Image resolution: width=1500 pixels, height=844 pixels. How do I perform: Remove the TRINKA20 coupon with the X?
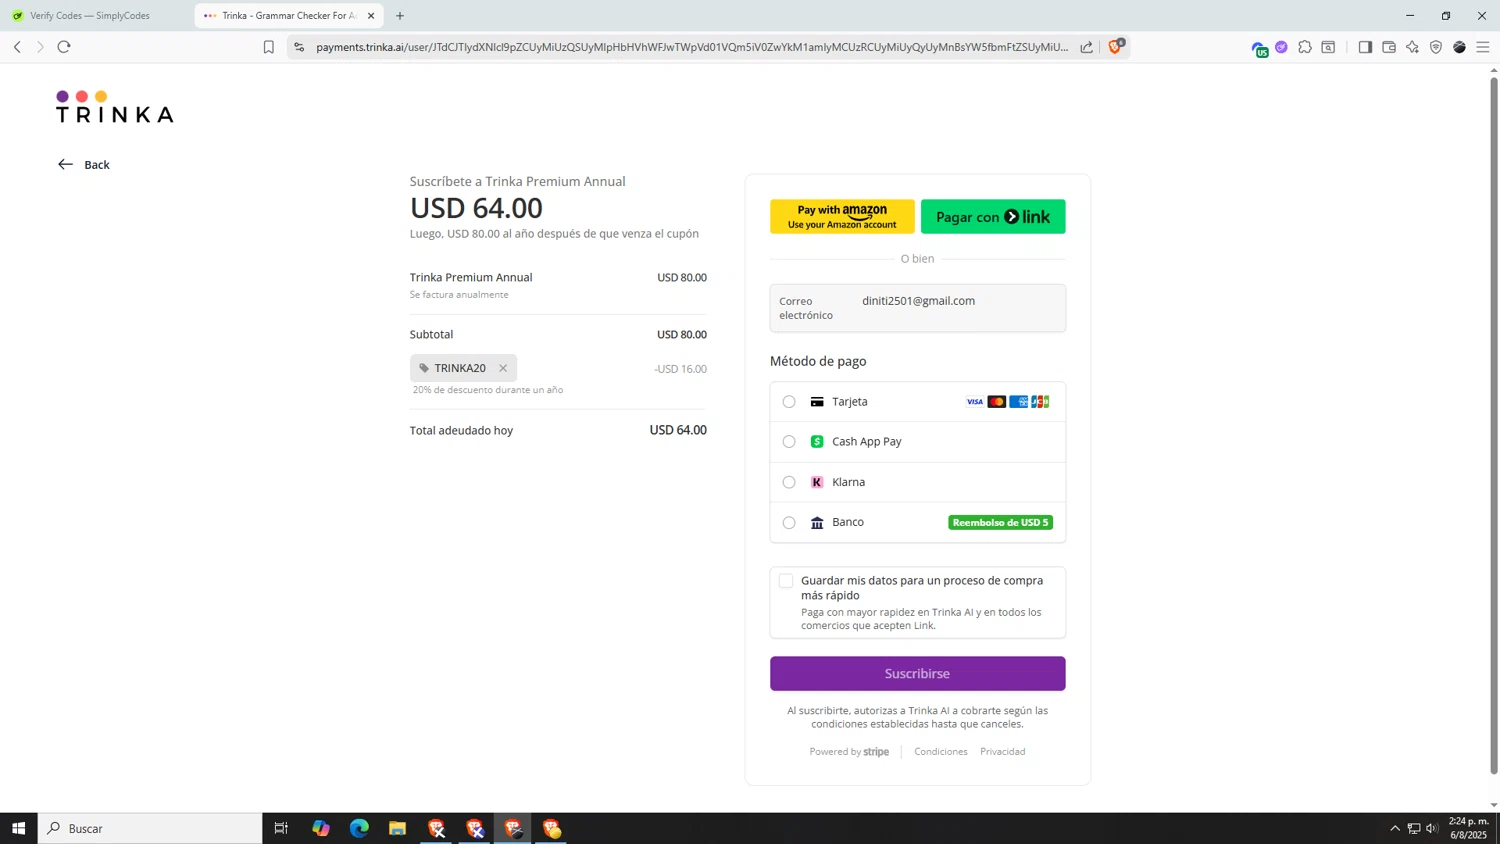(503, 368)
